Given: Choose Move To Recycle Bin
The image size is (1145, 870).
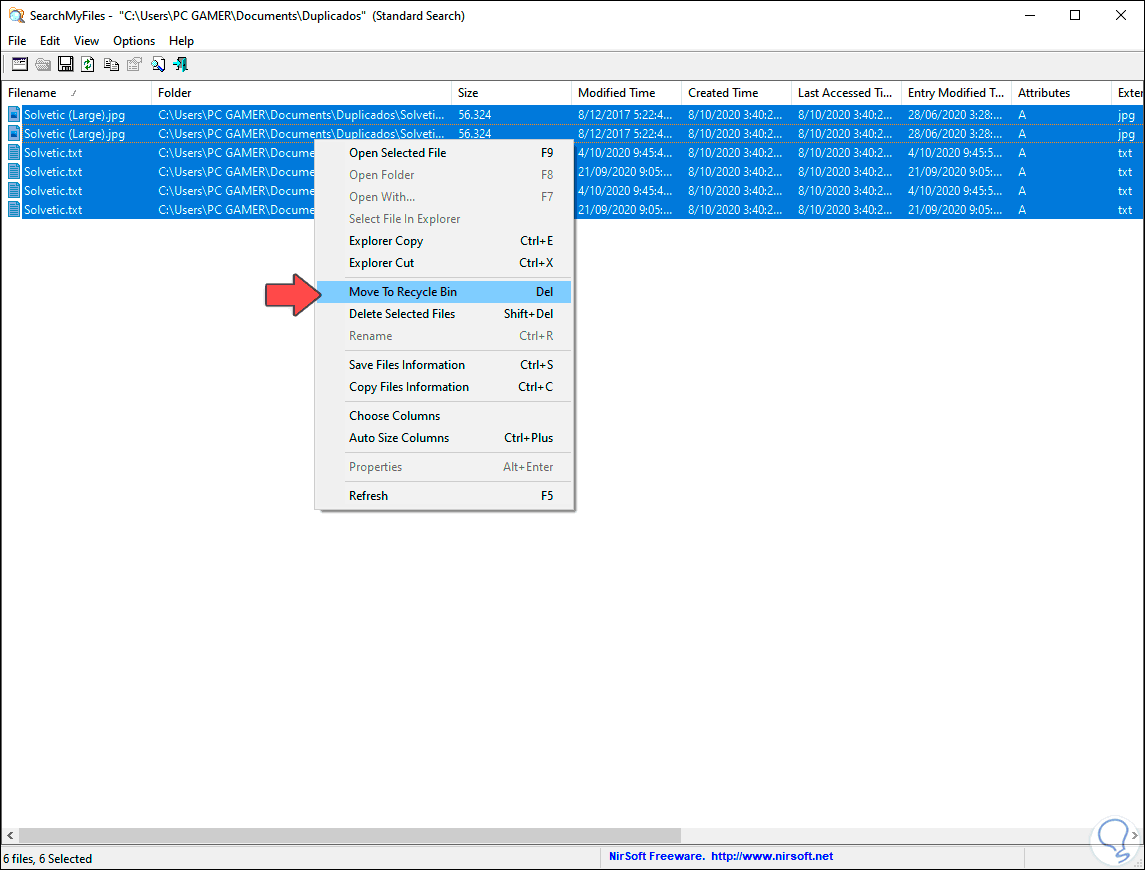Looking at the screenshot, I should point(445,291).
